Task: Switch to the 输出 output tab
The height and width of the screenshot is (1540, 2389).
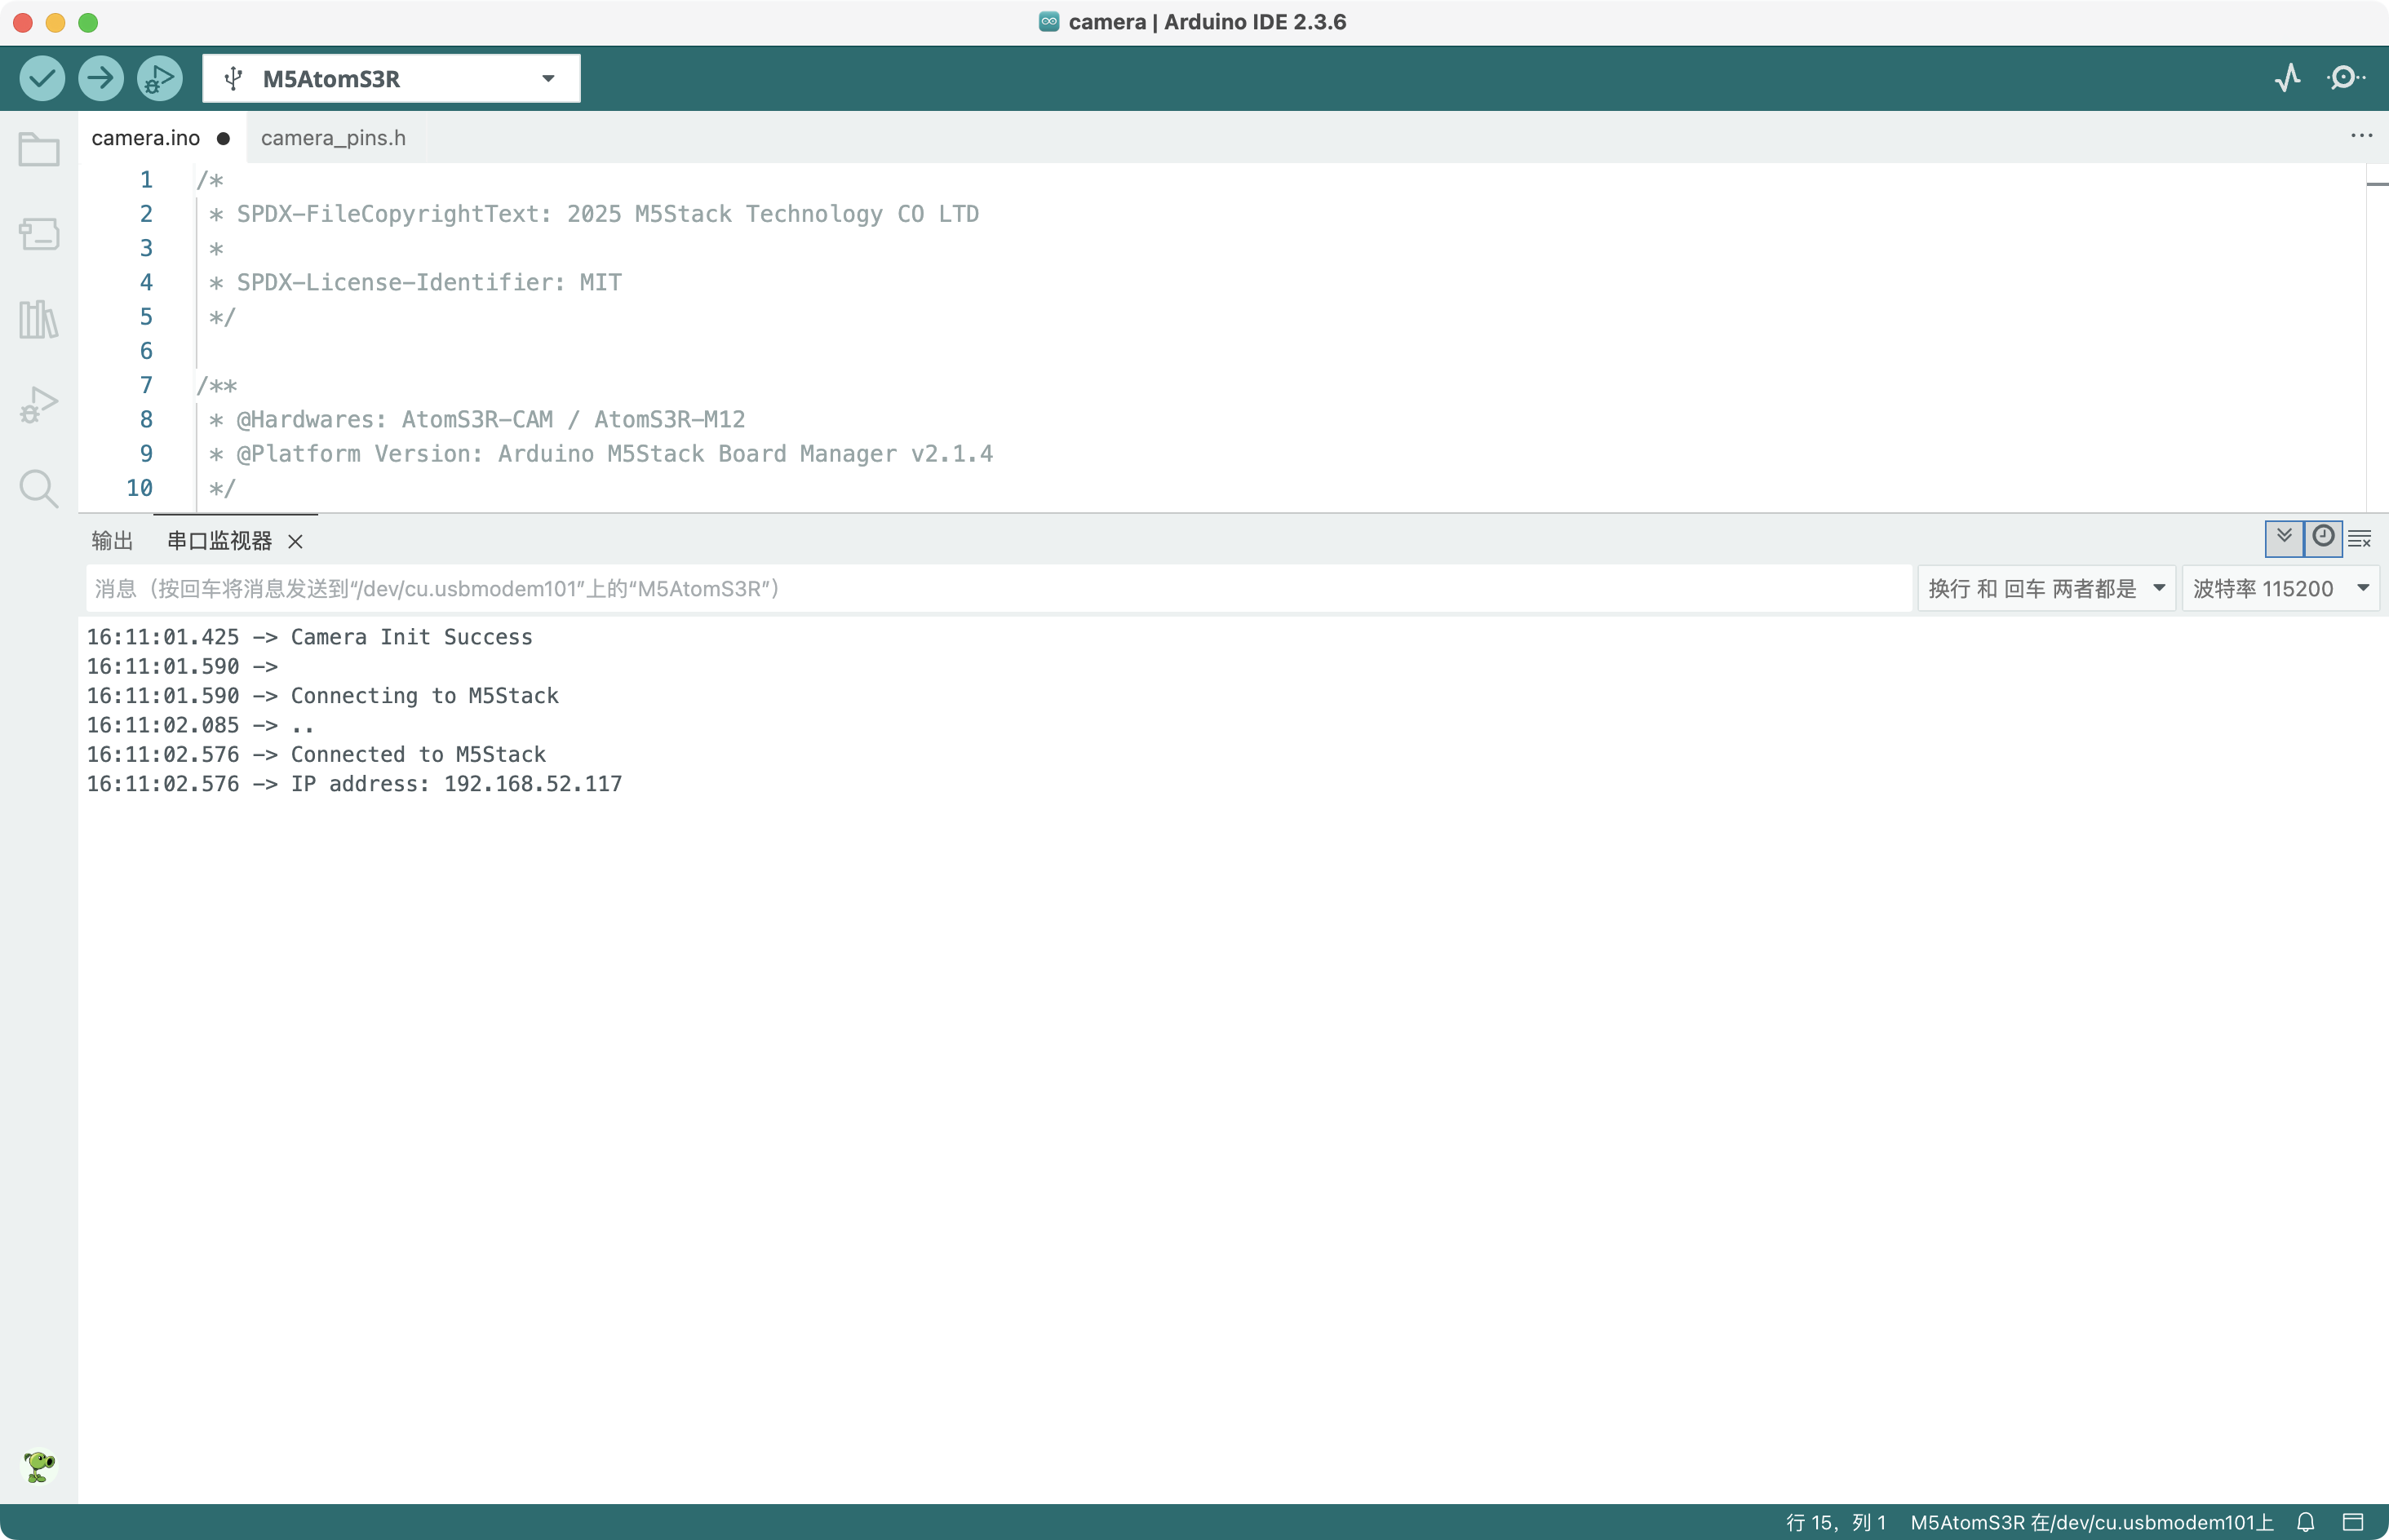Action: coord(112,541)
